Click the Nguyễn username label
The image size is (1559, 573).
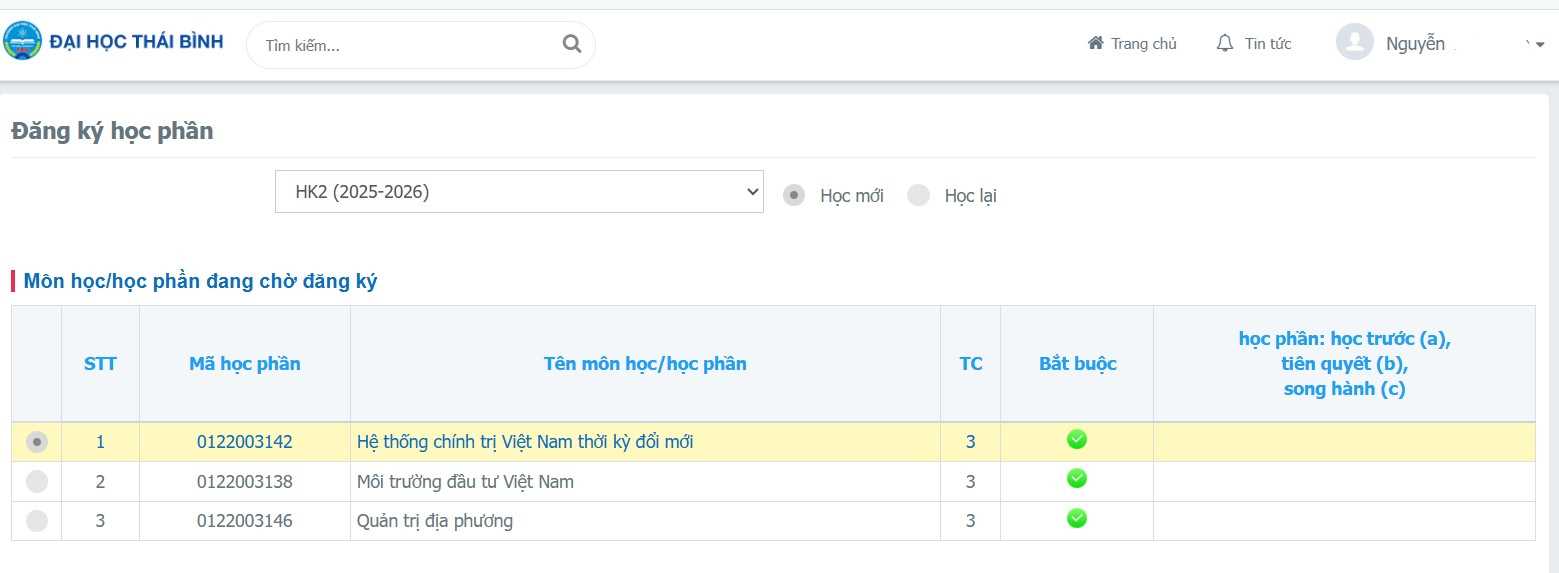(1415, 44)
